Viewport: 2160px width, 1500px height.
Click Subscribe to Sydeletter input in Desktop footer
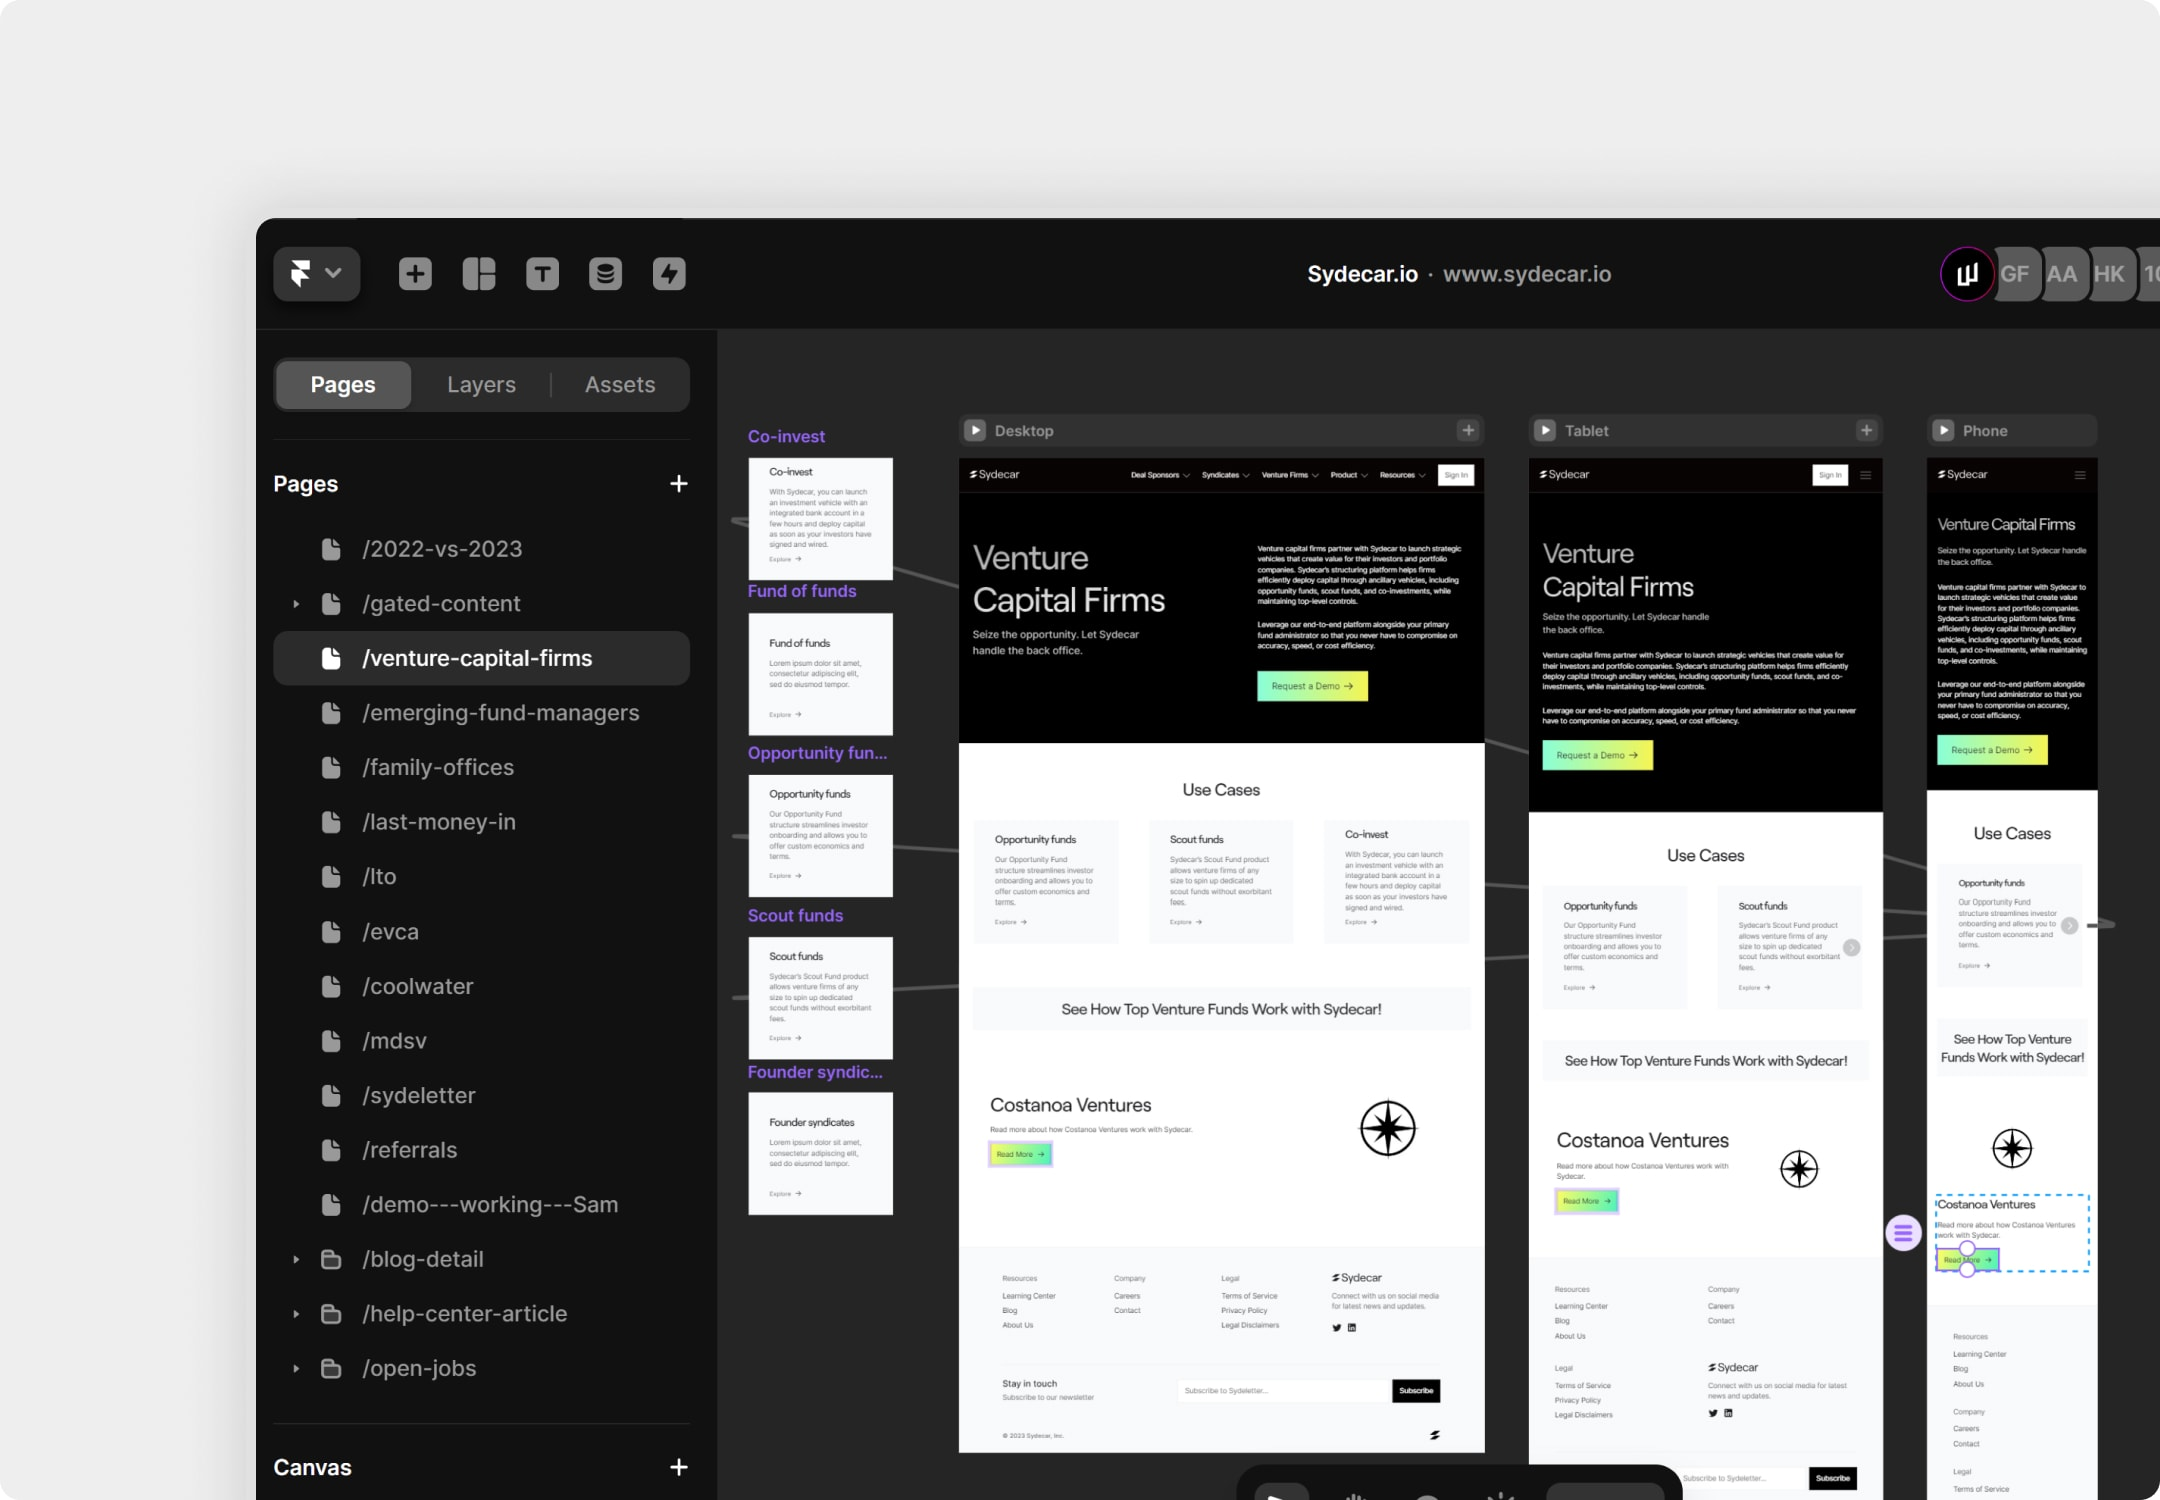click(x=1284, y=1390)
